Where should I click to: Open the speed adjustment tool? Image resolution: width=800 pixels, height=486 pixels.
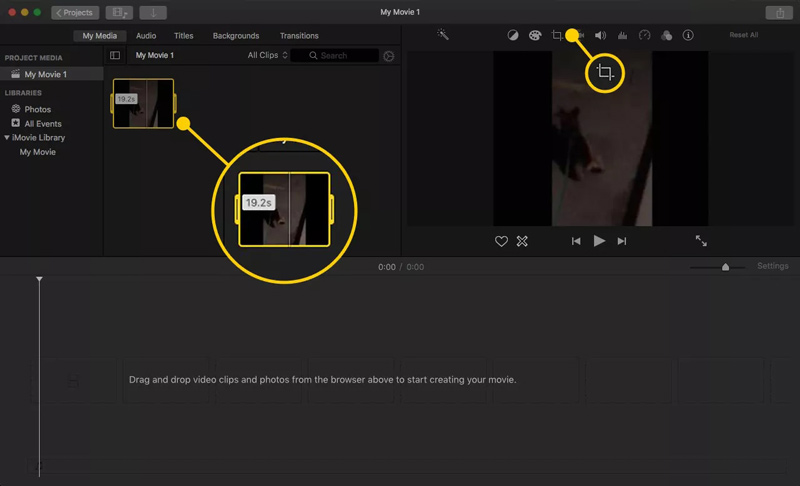645,35
